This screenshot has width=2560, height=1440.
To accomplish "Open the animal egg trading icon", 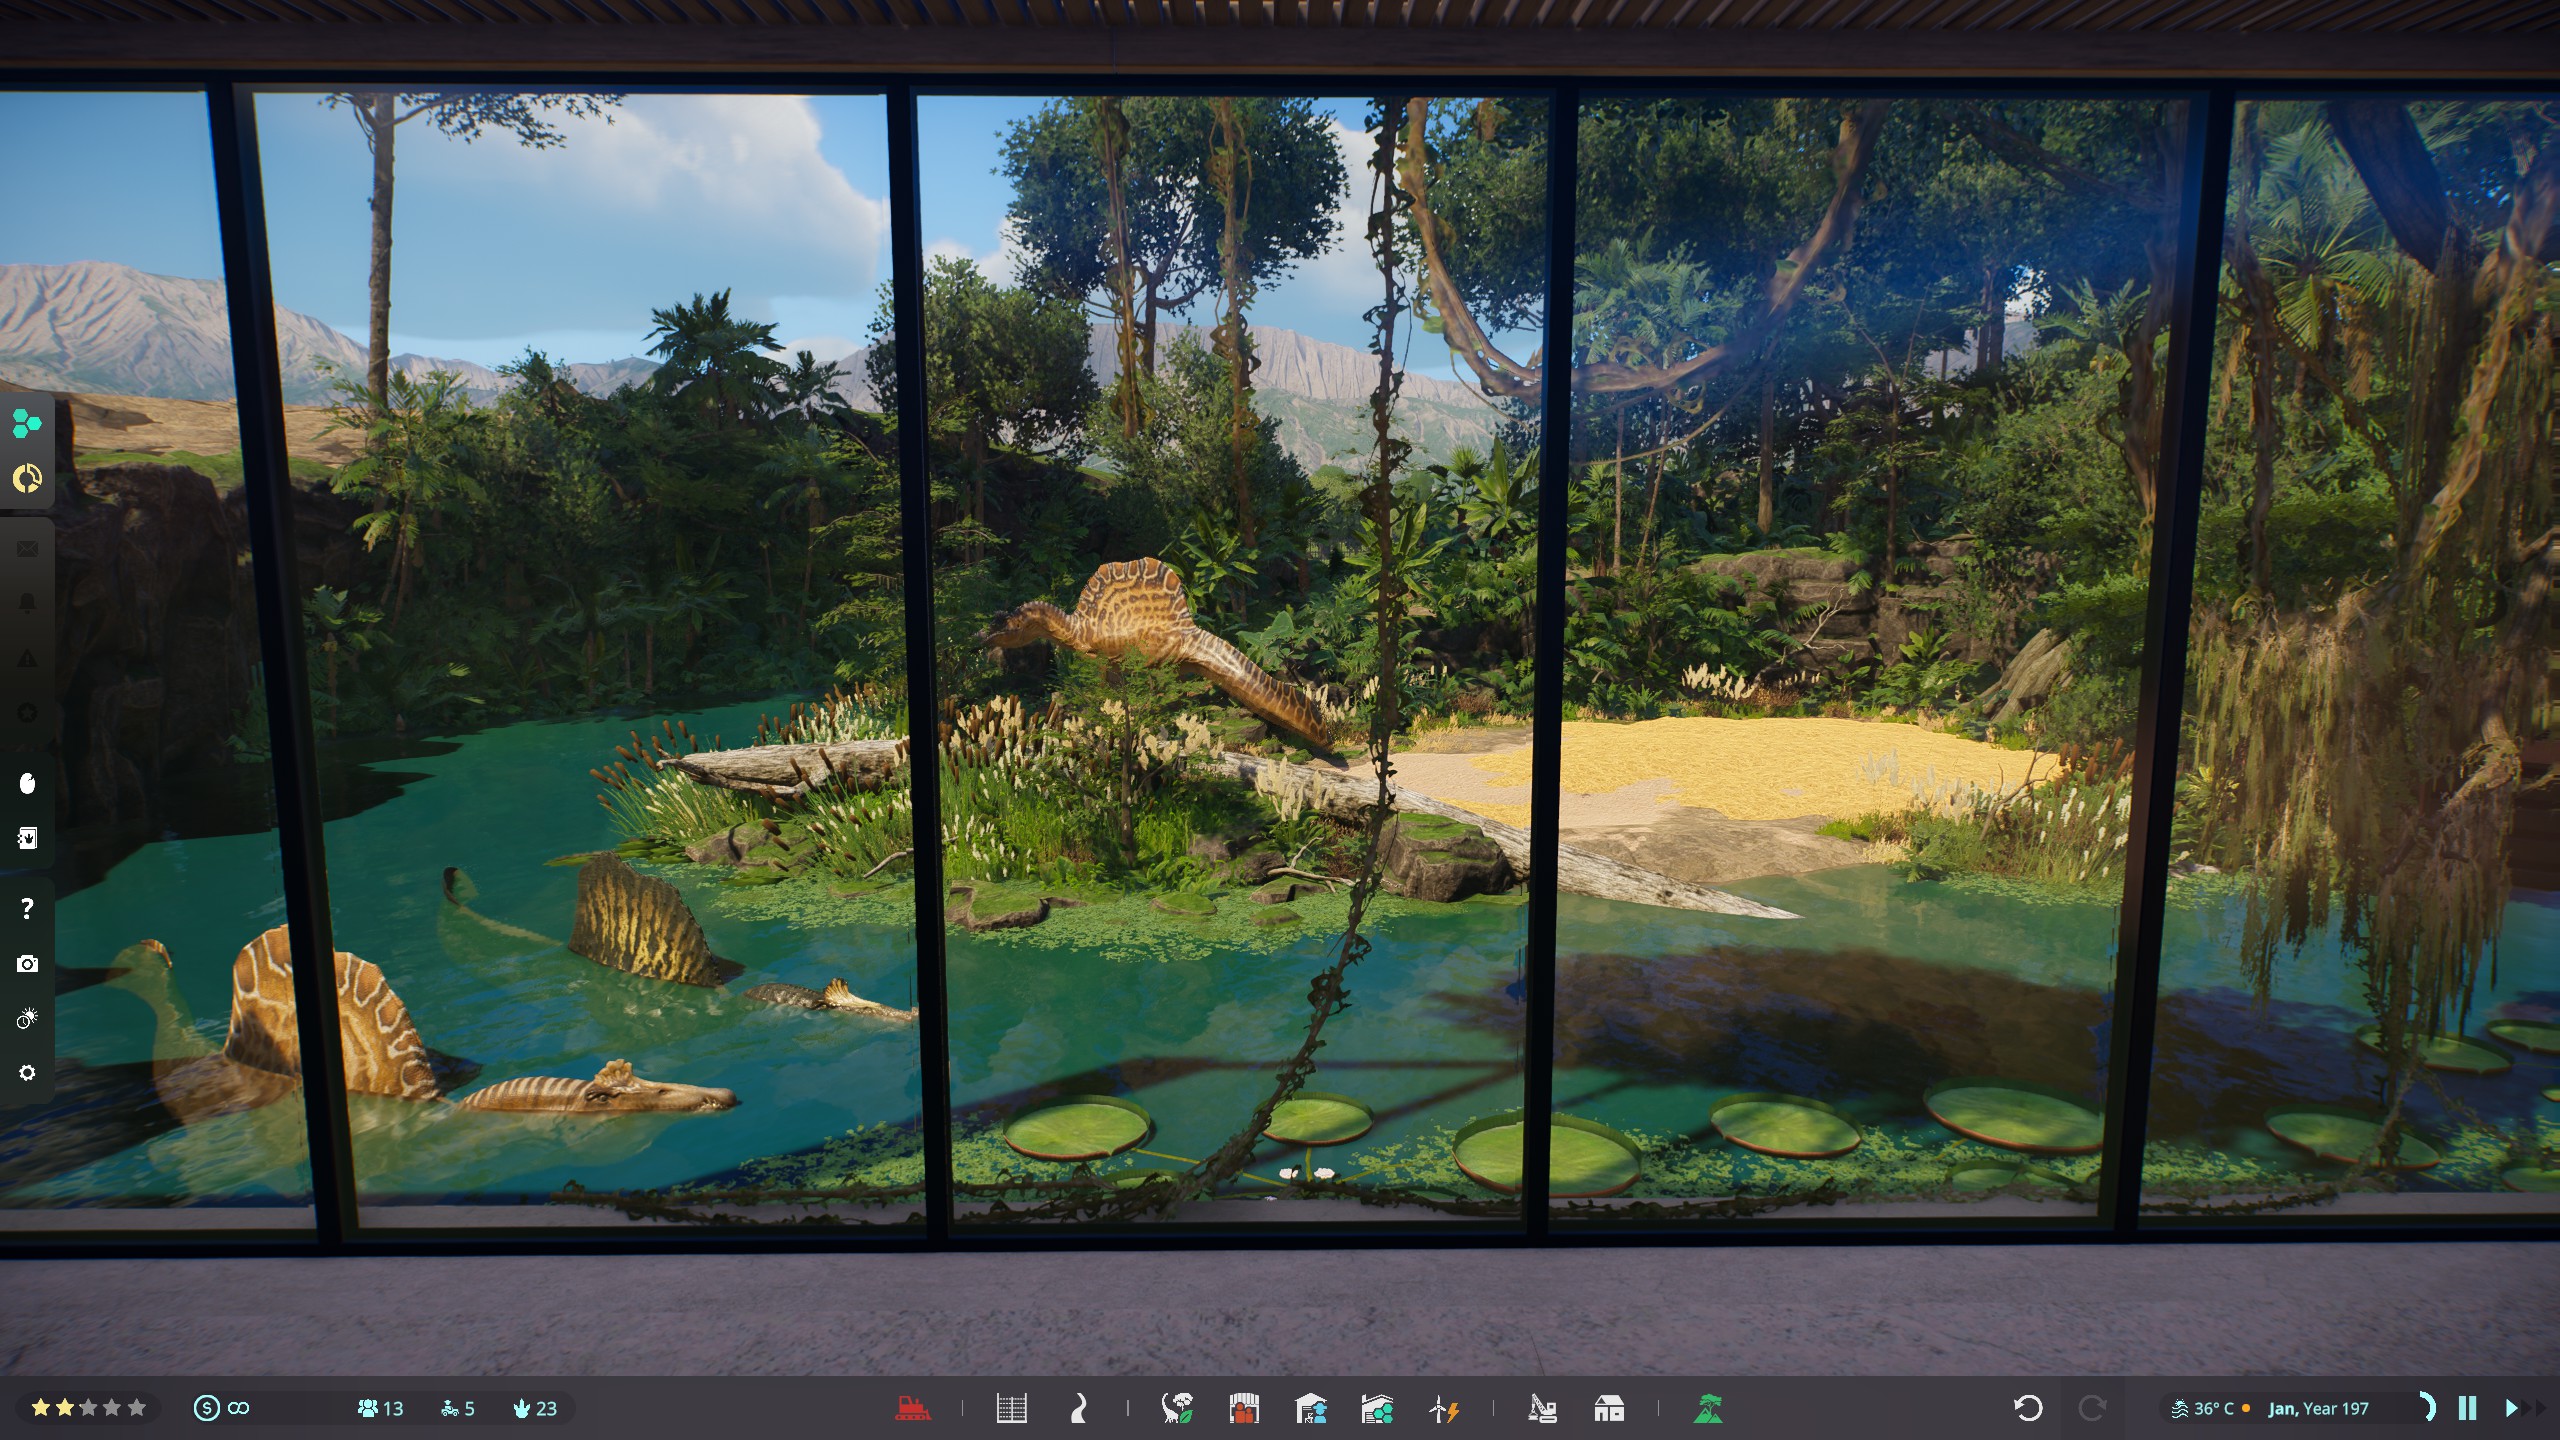I will [27, 783].
